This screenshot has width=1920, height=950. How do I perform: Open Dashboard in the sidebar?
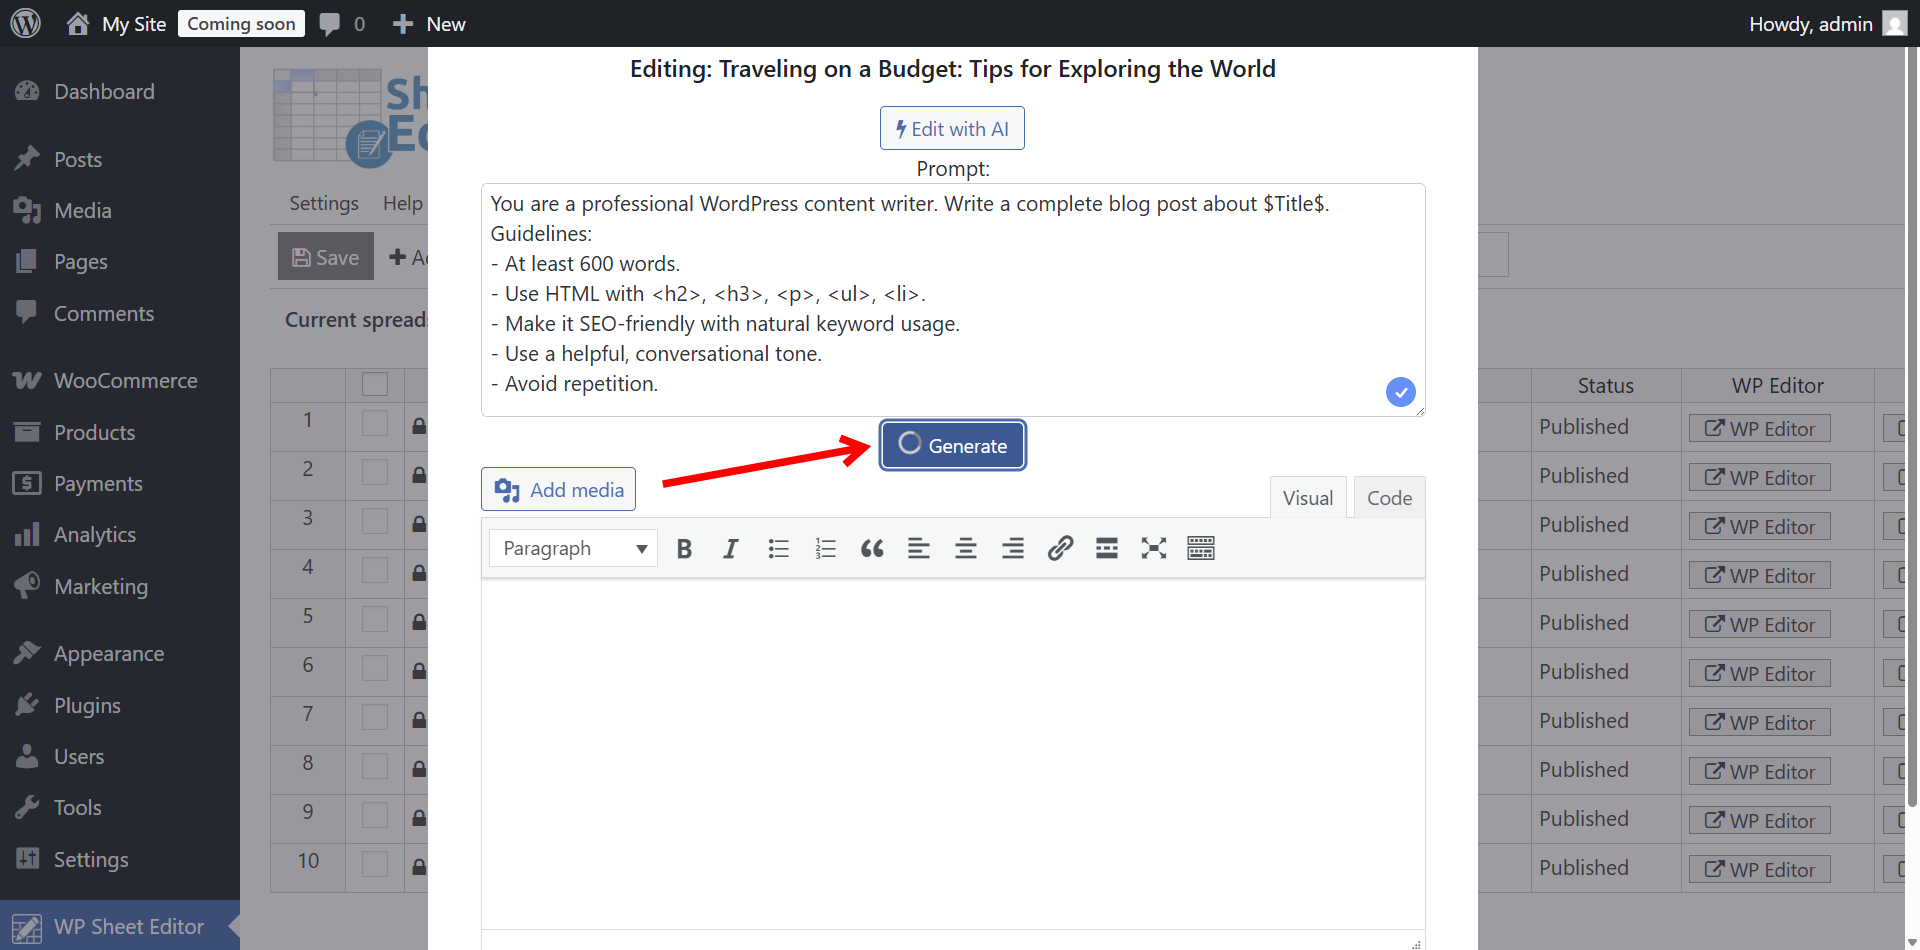tap(120, 91)
